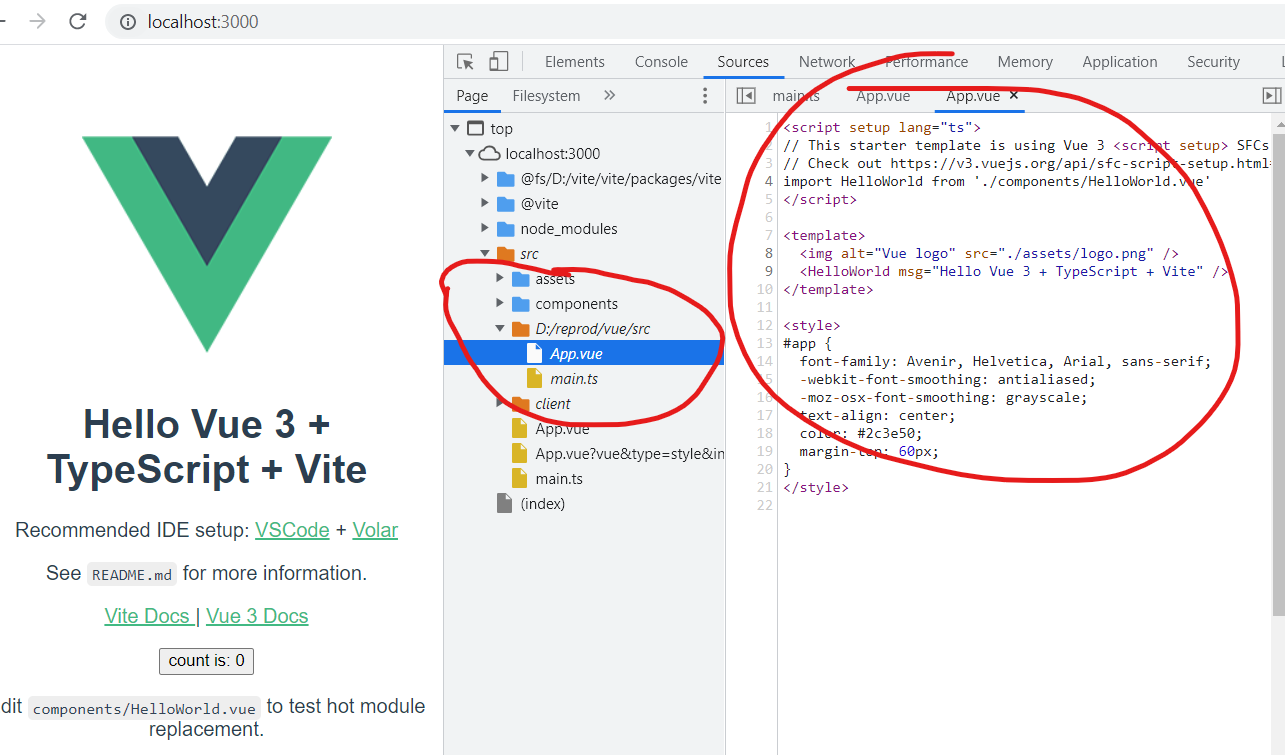The width and height of the screenshot is (1285, 755).
Task: Switch to the Console tab
Action: [x=661, y=62]
